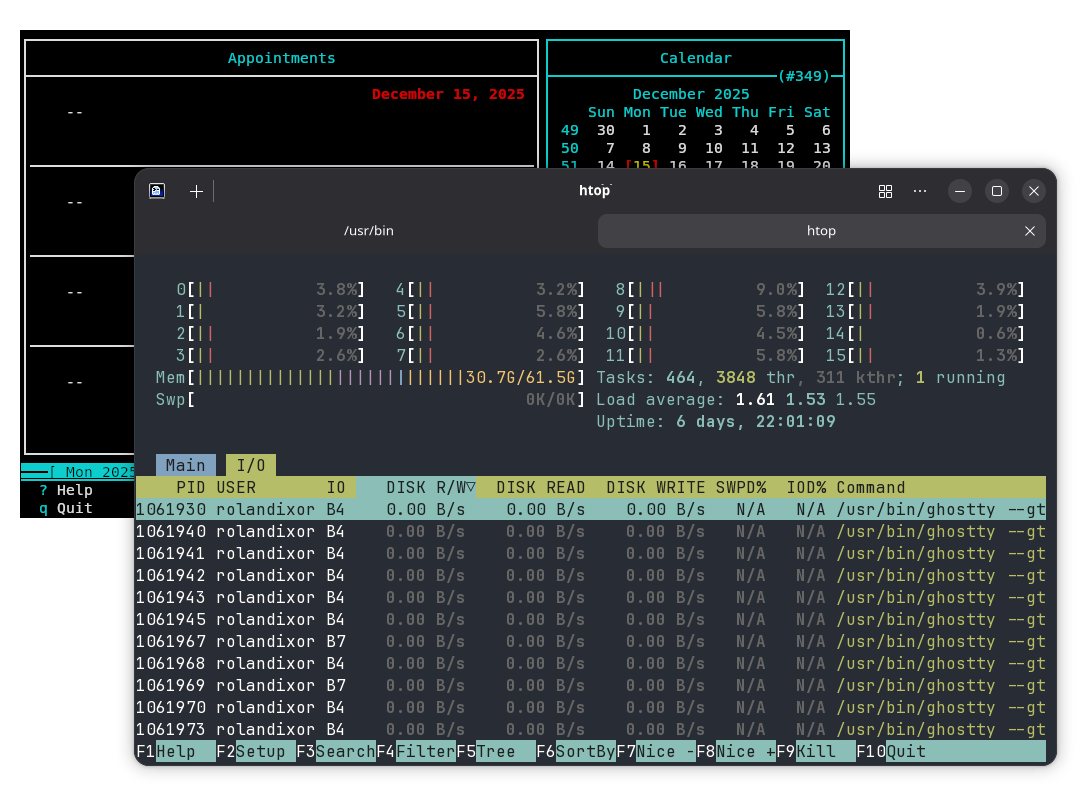Switch to the /usr/bin tab
The height and width of the screenshot is (810, 1080).
(x=368, y=231)
